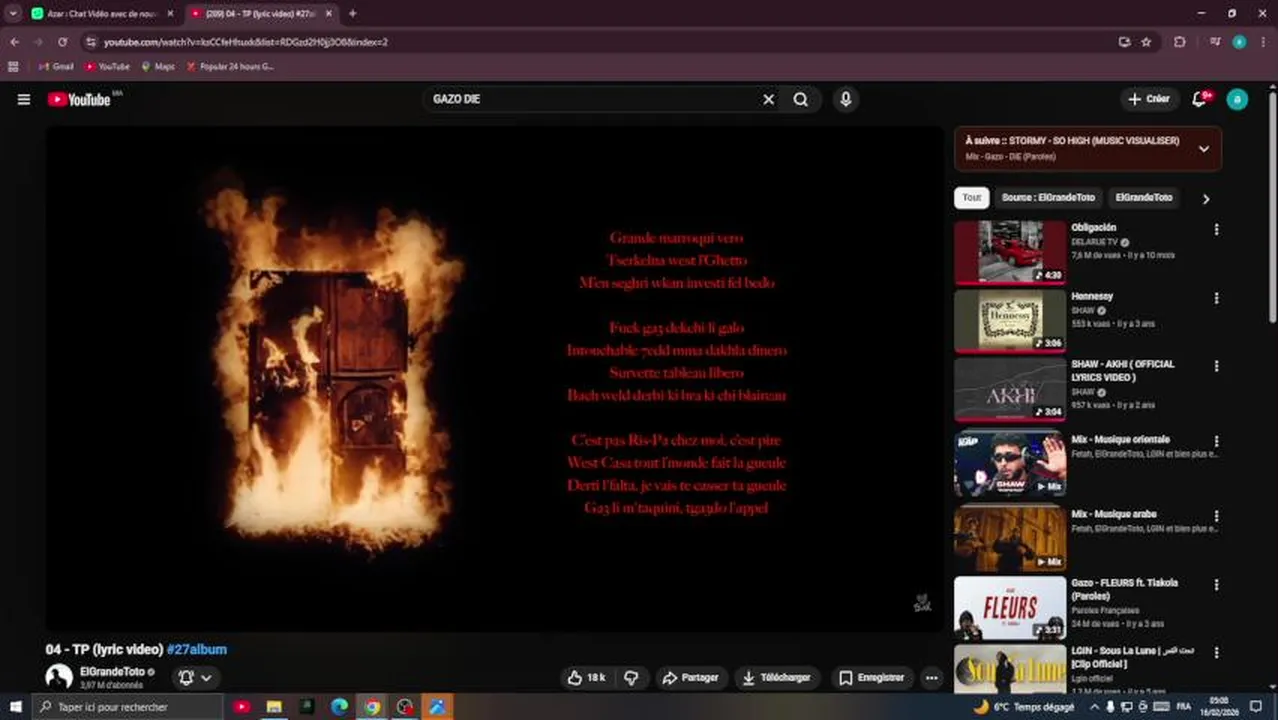1278x720 pixels.
Task: Open the Maps bookmark
Action: (x=158, y=66)
